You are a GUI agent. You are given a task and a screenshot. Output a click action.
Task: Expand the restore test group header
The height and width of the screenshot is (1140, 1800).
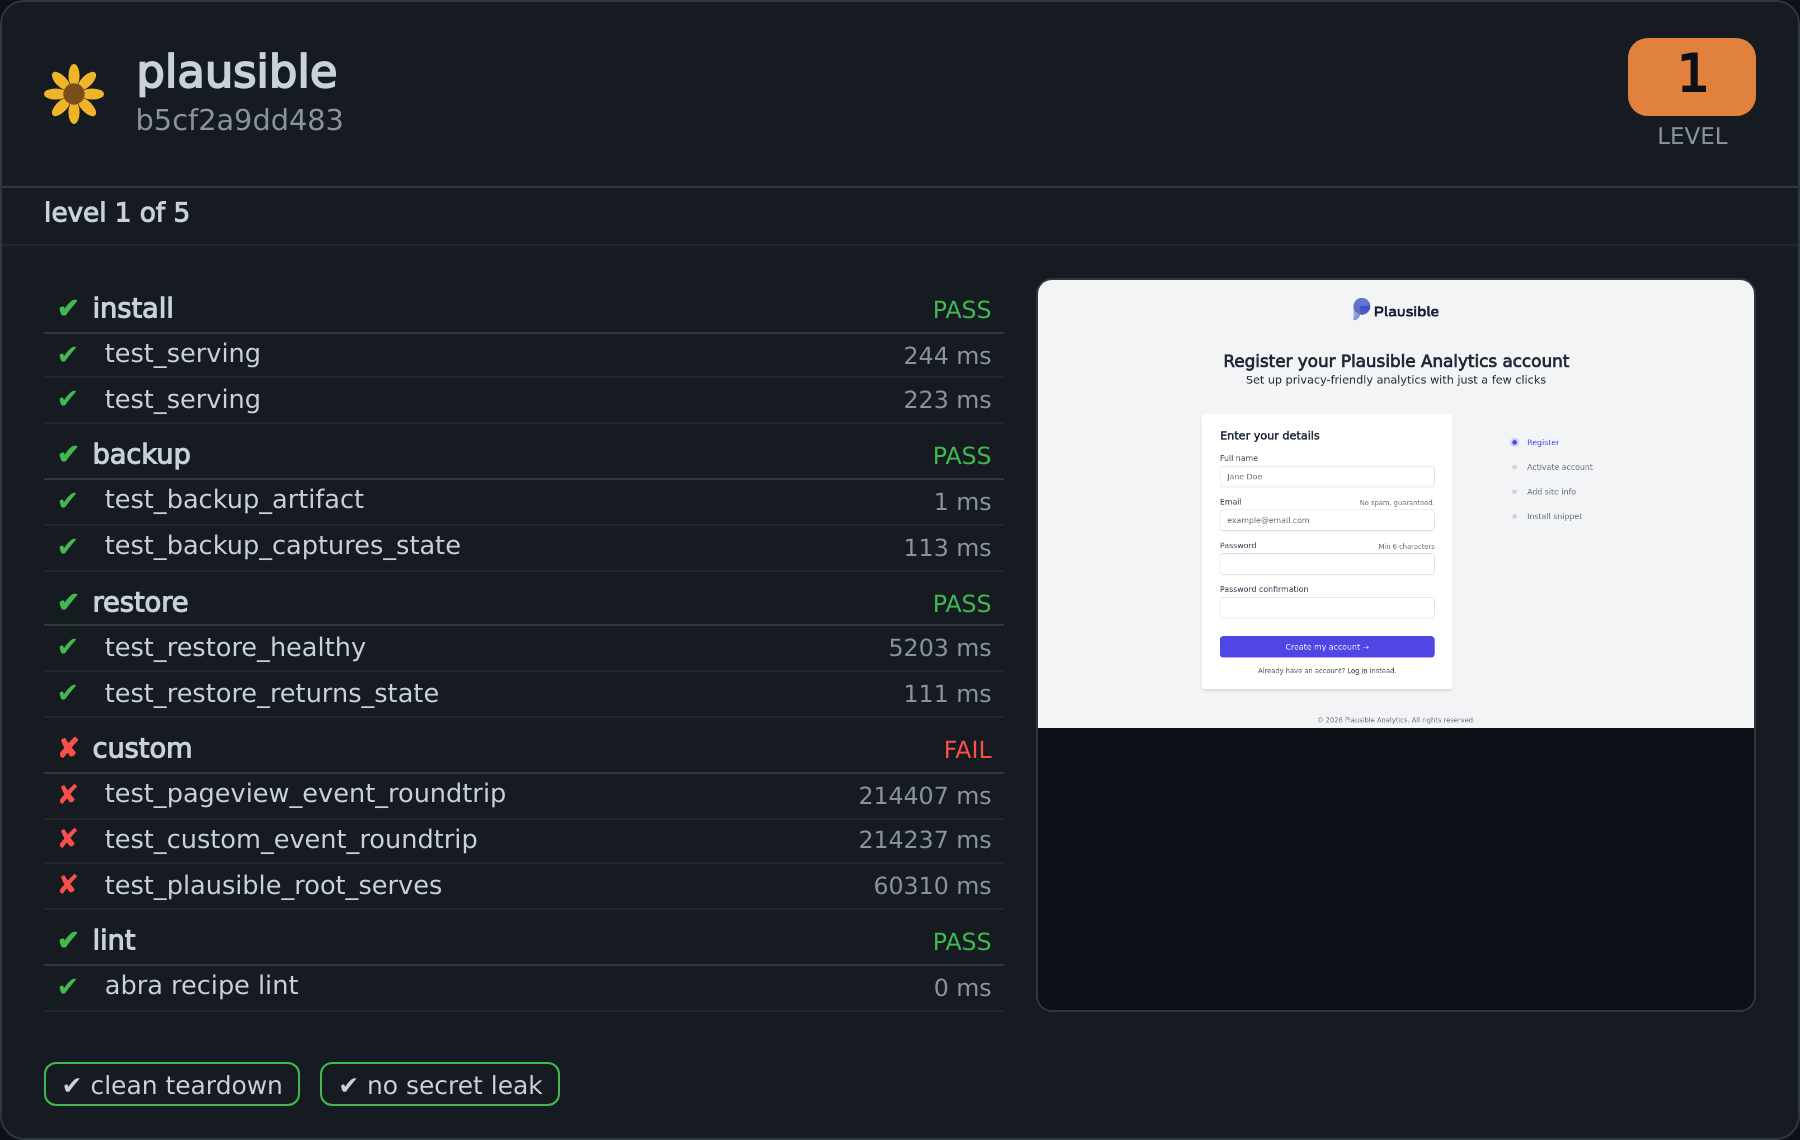[x=524, y=602]
